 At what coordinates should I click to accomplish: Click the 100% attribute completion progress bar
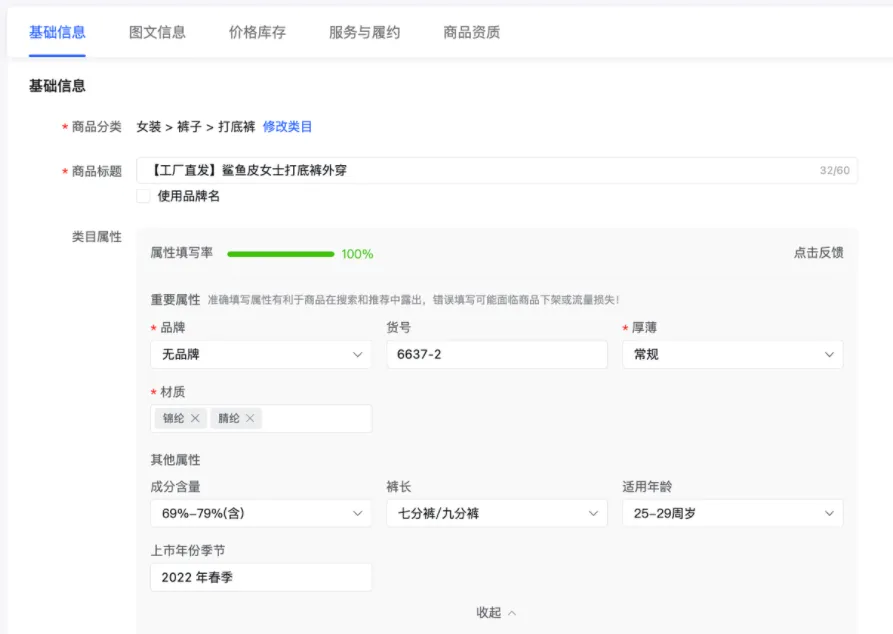tap(281, 254)
